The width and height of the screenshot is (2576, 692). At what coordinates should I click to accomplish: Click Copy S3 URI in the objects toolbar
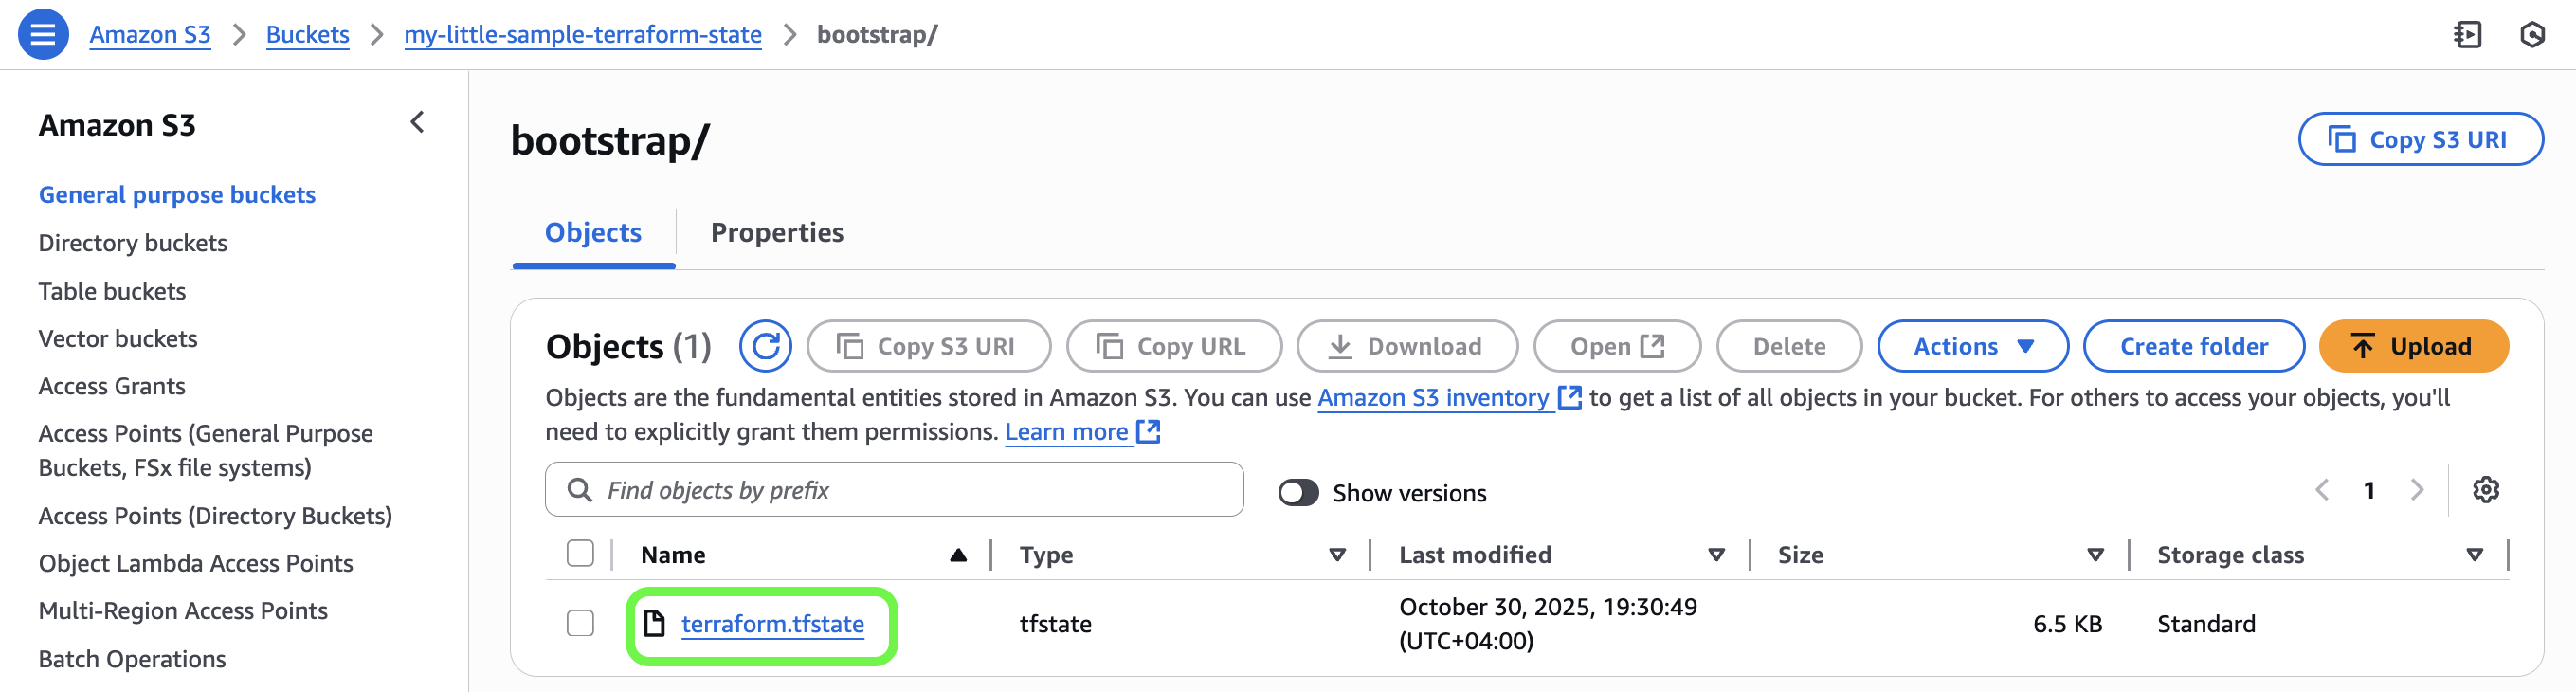(928, 346)
